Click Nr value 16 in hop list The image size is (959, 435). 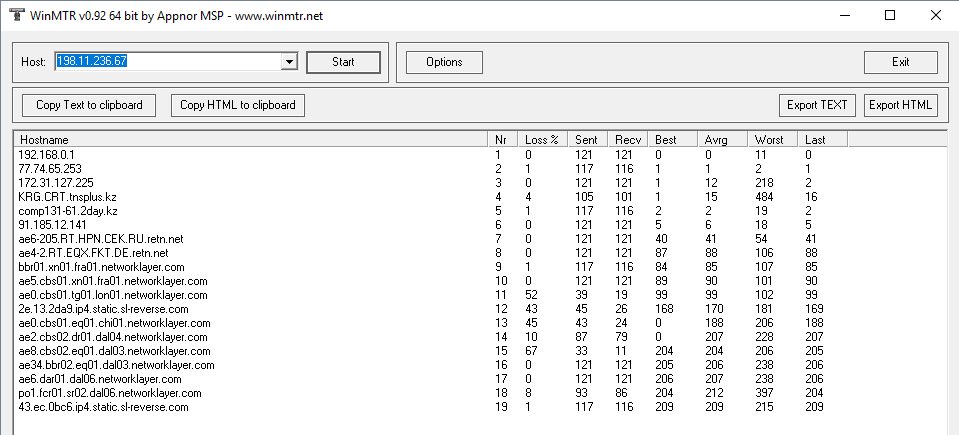501,365
